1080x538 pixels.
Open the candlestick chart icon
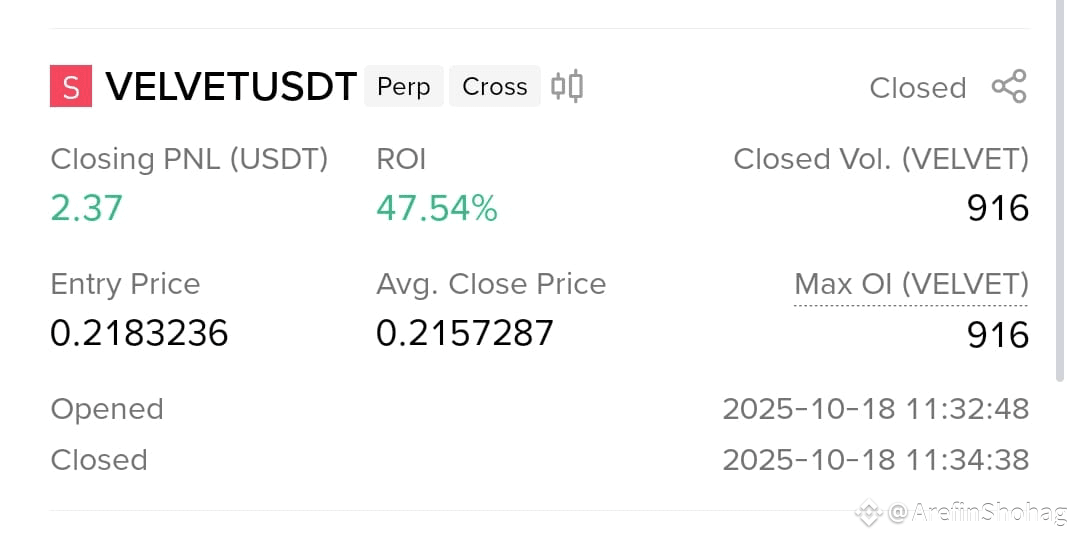click(567, 87)
